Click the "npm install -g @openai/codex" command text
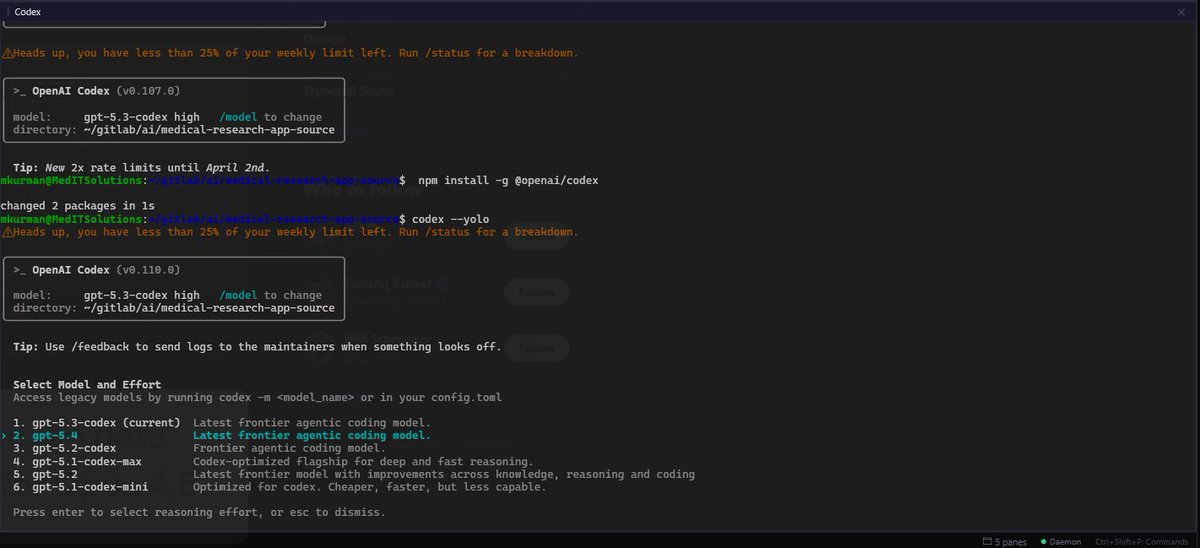The image size is (1200, 548). pyautogui.click(x=509, y=180)
